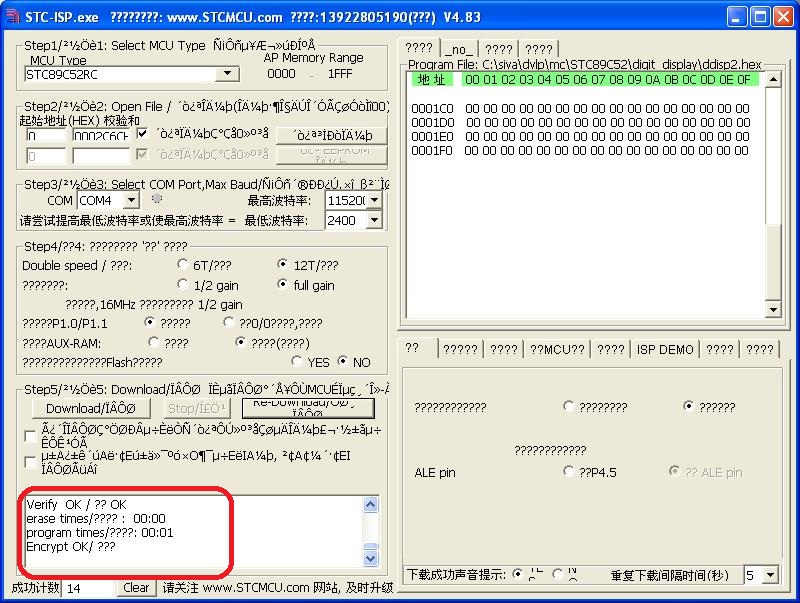Click the Download button

[91, 409]
